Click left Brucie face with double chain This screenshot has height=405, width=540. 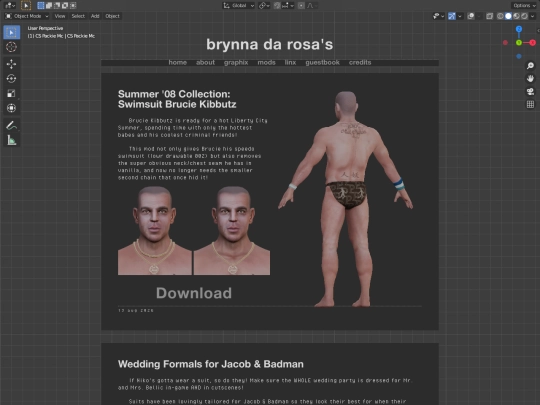coord(155,230)
